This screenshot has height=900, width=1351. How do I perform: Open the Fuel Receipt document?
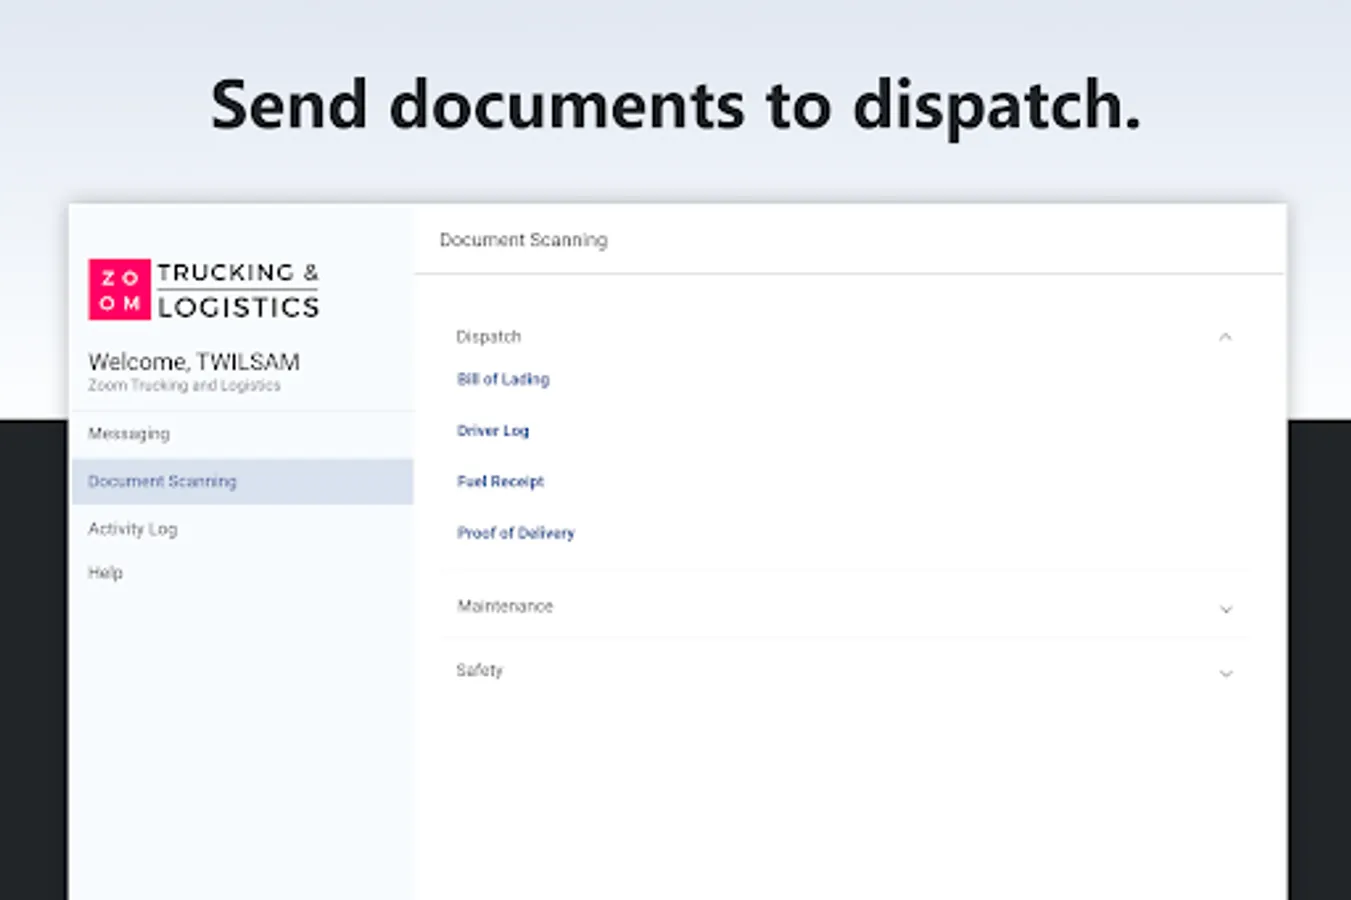pos(500,481)
